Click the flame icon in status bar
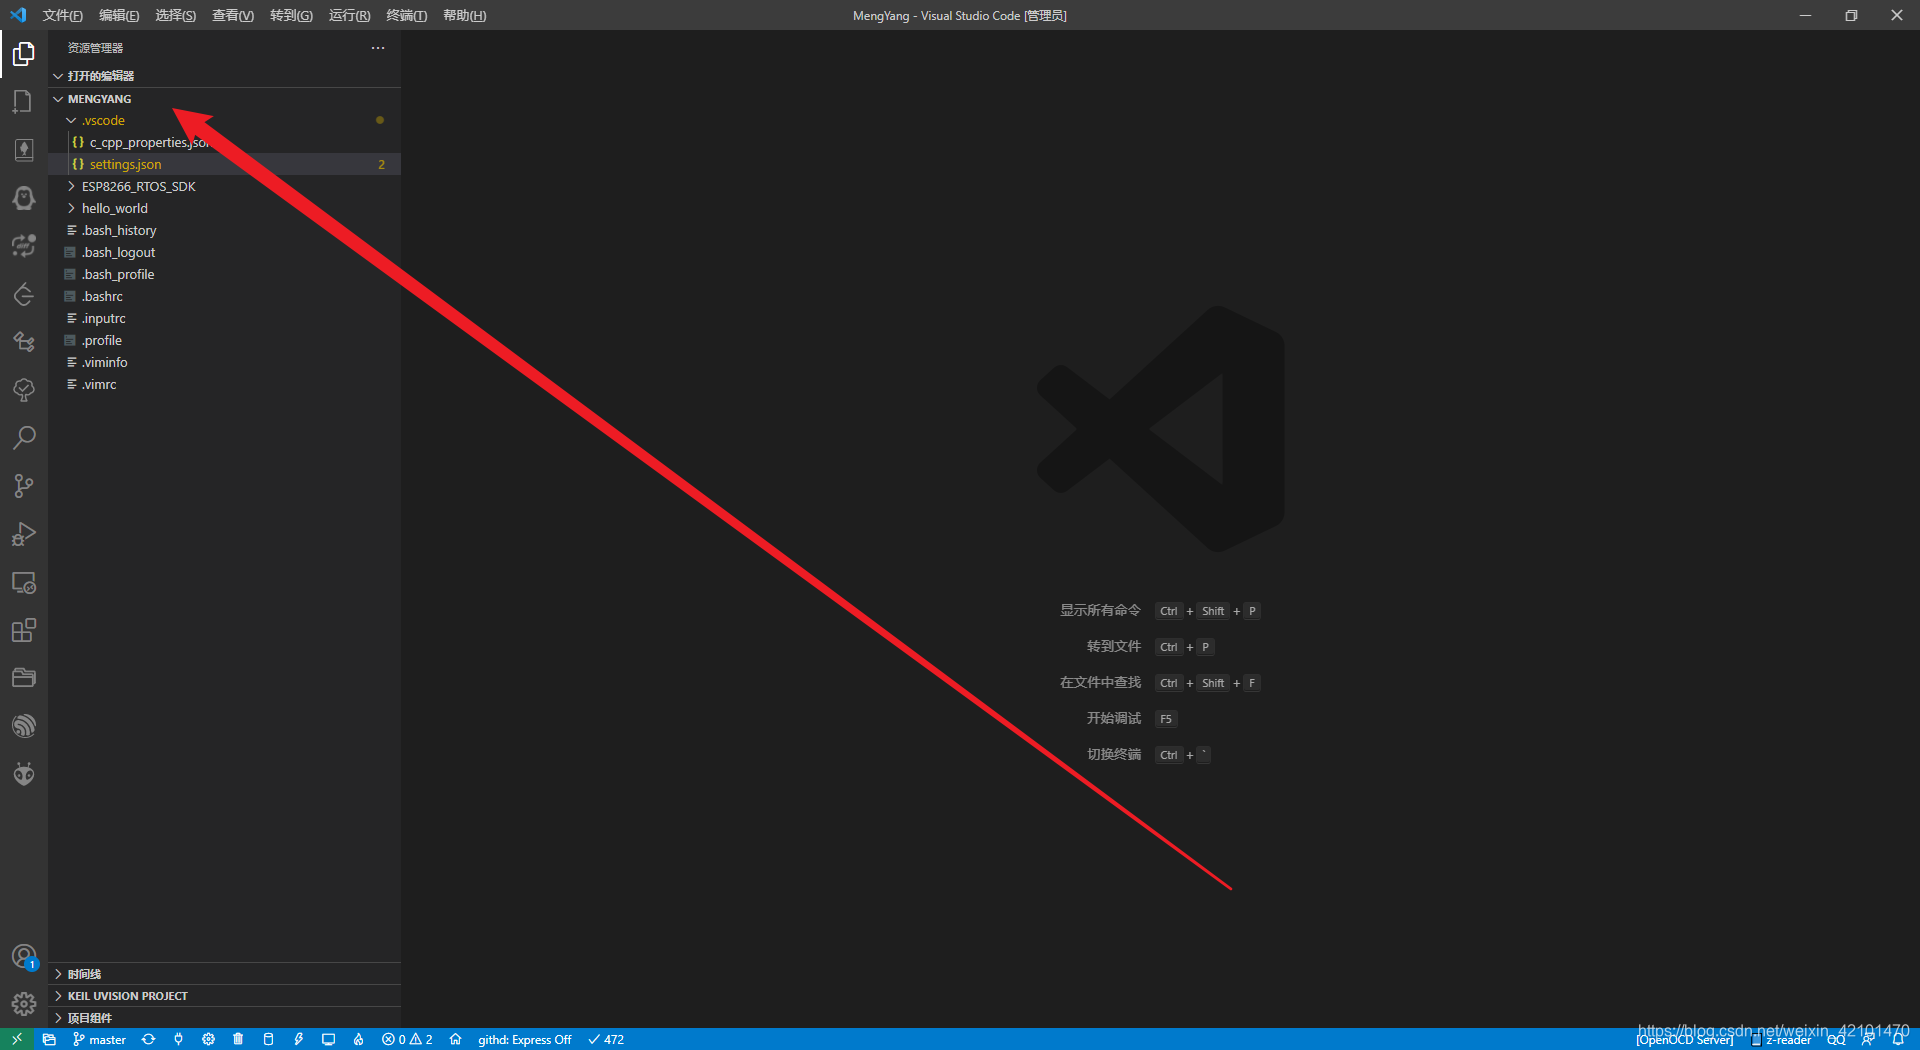 point(358,1039)
